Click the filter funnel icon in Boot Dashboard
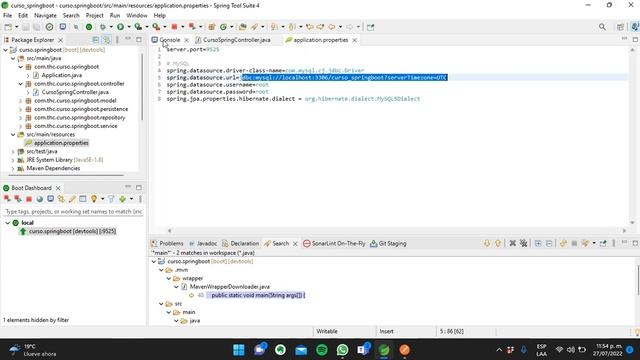 click(x=111, y=199)
